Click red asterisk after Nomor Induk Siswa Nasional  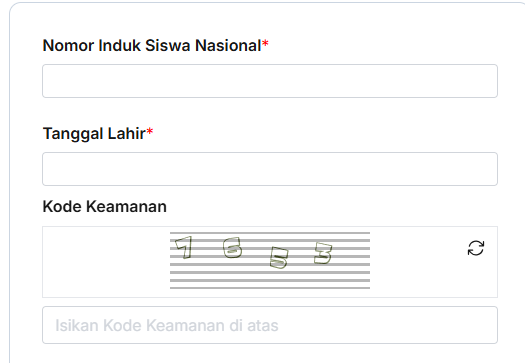point(265,43)
